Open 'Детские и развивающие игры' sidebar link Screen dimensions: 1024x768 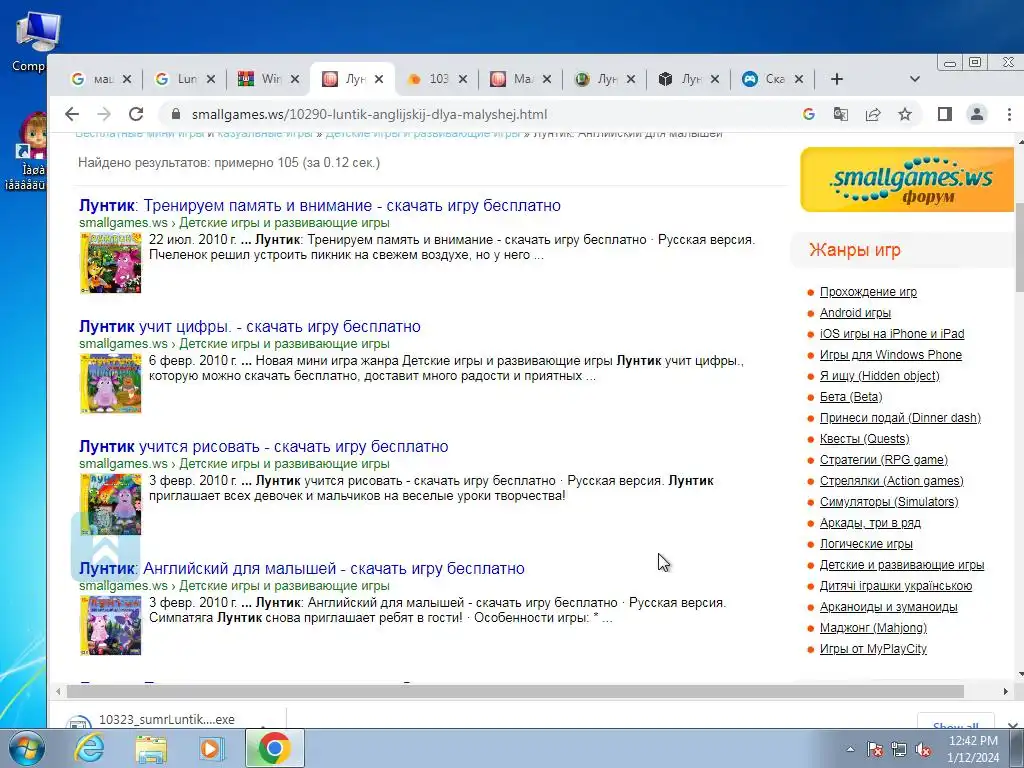click(902, 565)
